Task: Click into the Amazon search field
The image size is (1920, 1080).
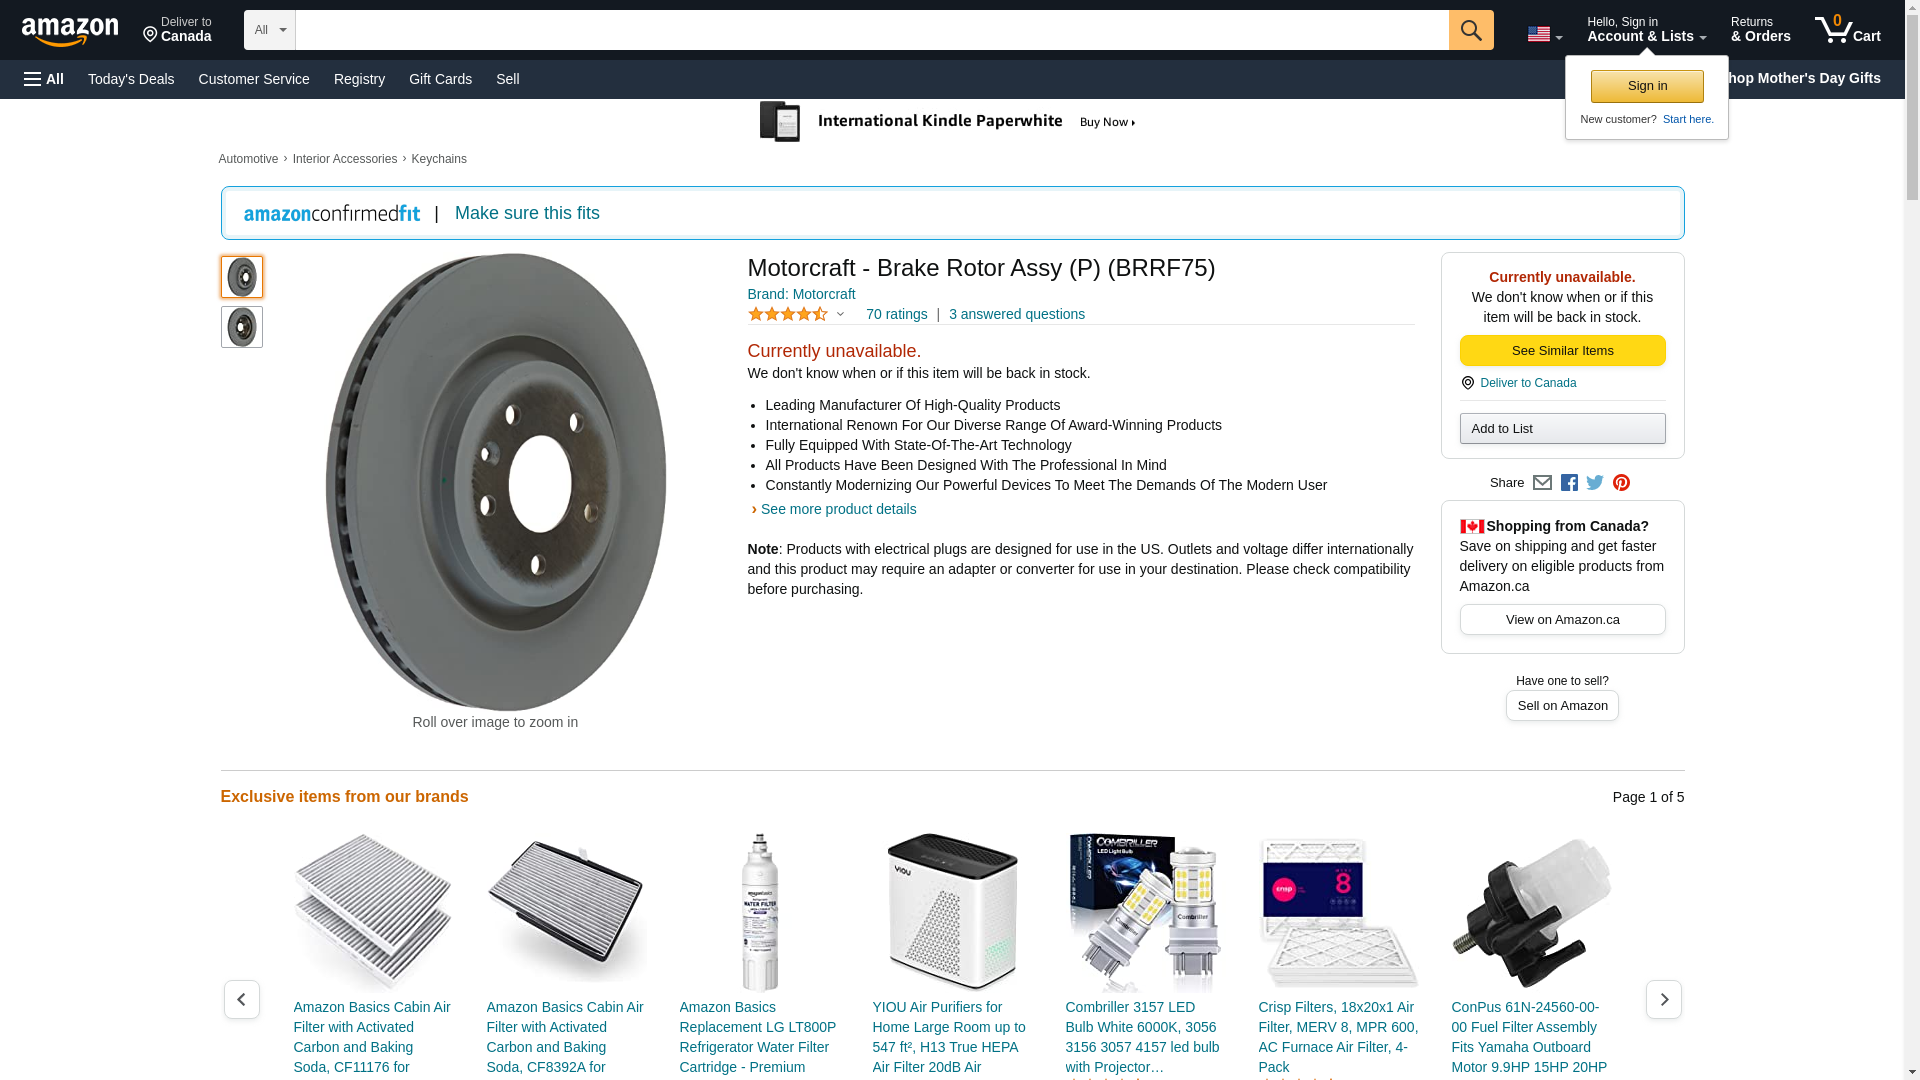Action: pos(870,30)
